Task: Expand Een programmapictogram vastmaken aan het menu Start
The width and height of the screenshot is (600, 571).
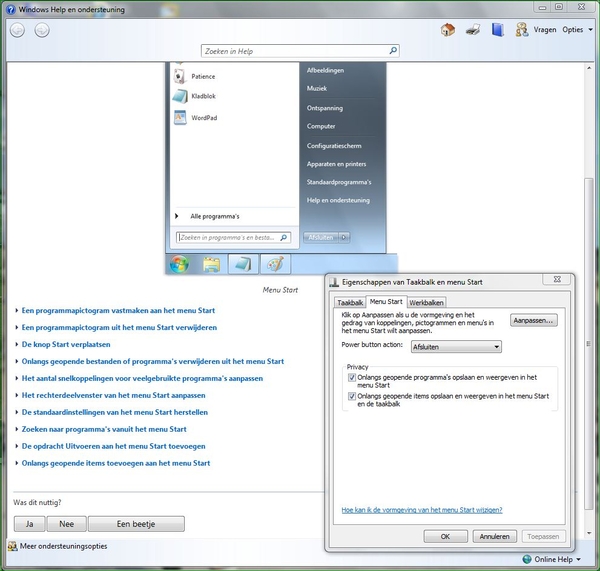Action: click(118, 310)
